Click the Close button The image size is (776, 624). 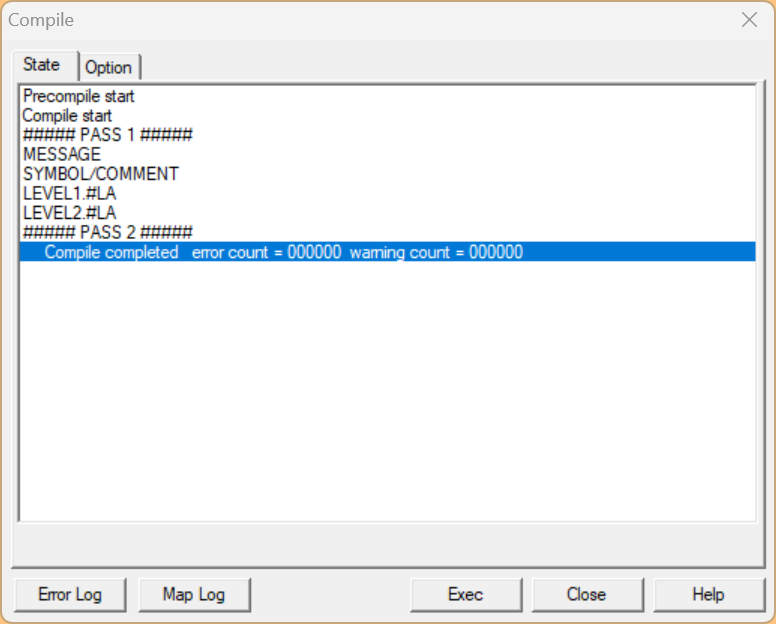587,594
